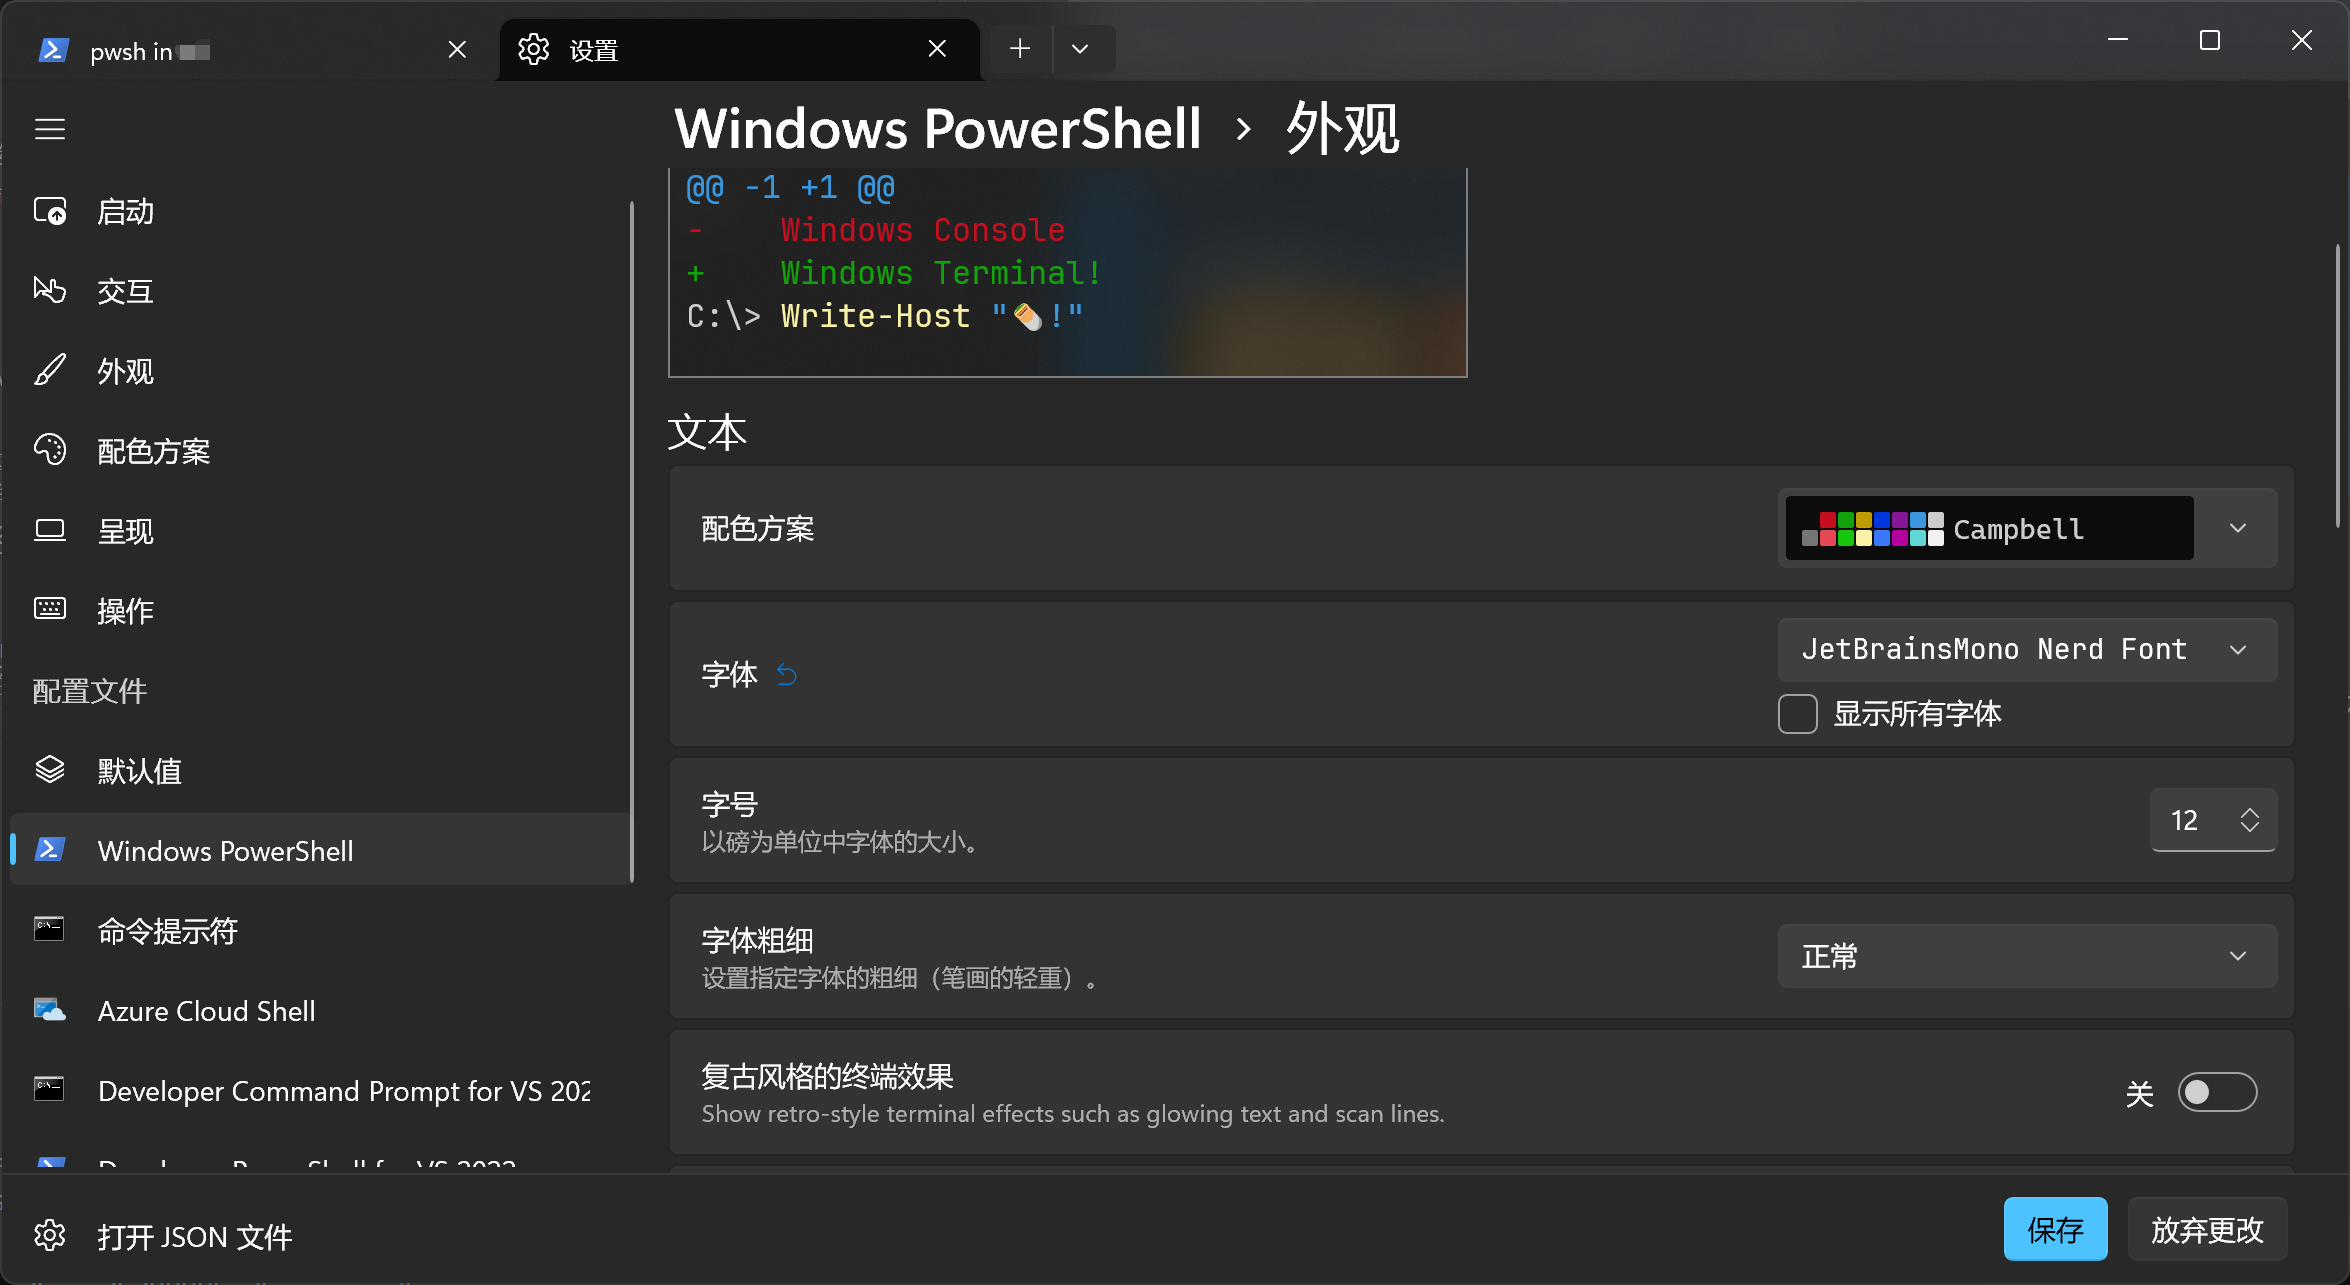Image resolution: width=2350 pixels, height=1285 pixels.
Task: Open the 交互 interaction settings page
Action: point(125,292)
